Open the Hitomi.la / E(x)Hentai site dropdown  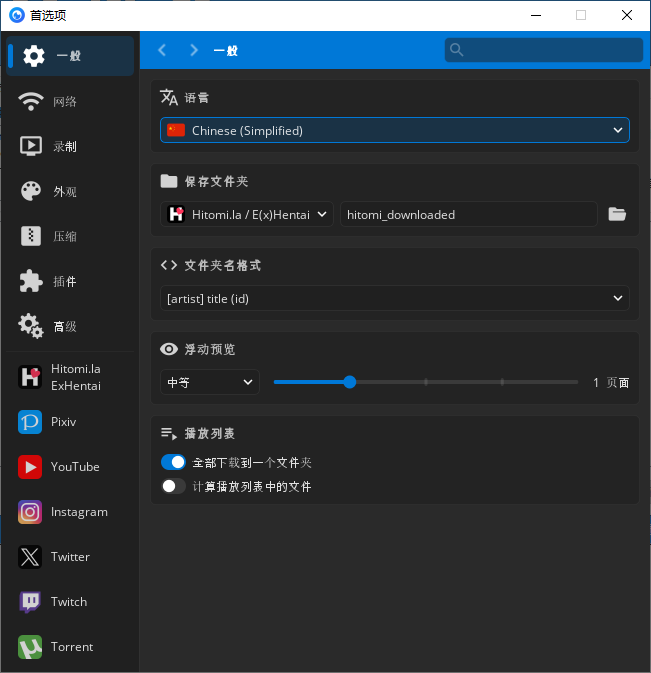pyautogui.click(x=247, y=214)
